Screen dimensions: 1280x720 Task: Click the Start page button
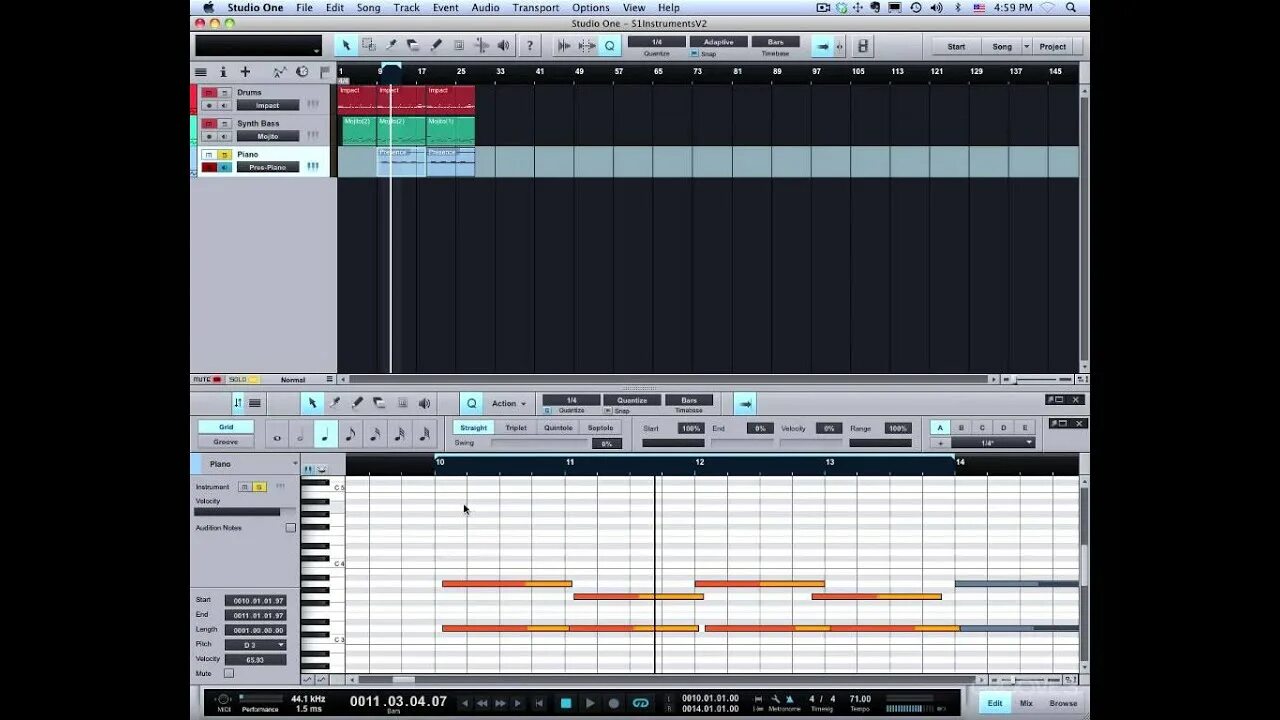(956, 46)
